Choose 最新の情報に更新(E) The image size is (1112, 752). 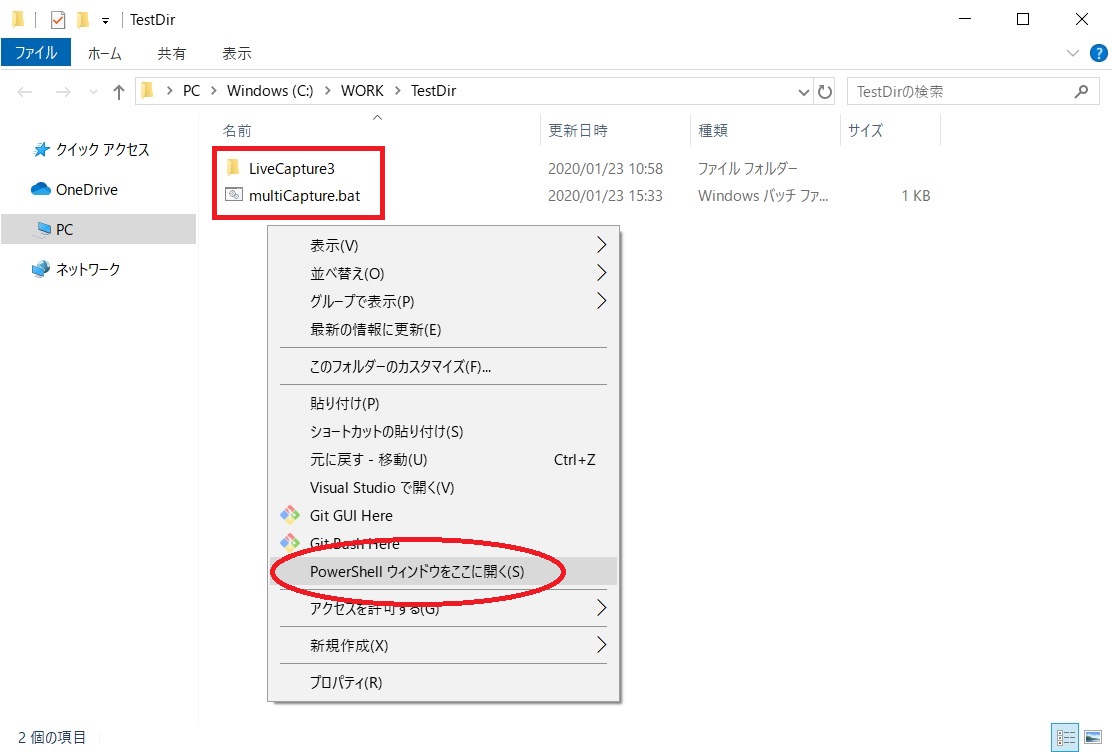[x=443, y=329]
